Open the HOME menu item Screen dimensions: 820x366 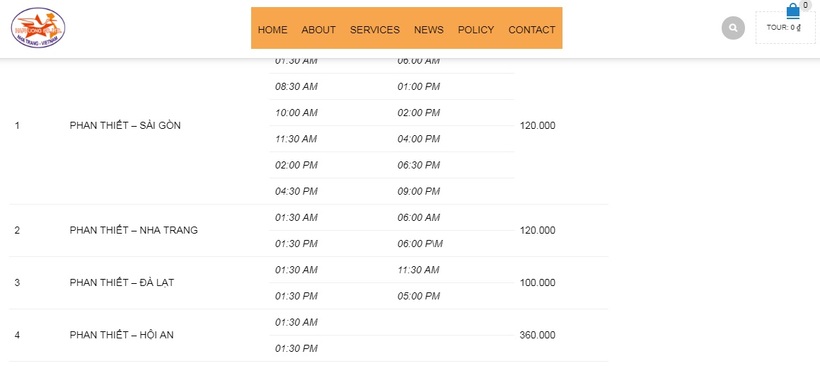point(272,30)
